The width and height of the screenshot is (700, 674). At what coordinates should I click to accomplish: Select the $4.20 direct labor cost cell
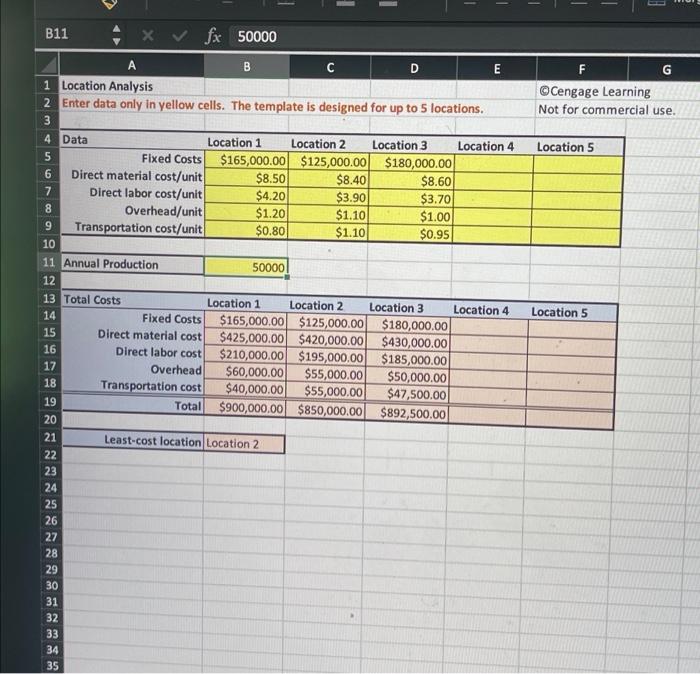[x=246, y=196]
